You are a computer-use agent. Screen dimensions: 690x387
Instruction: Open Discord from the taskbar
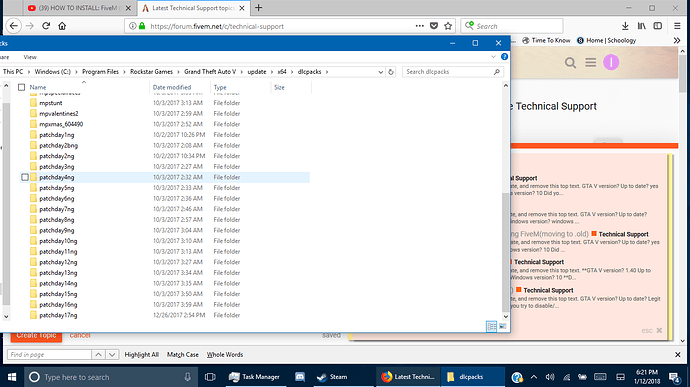click(300, 377)
